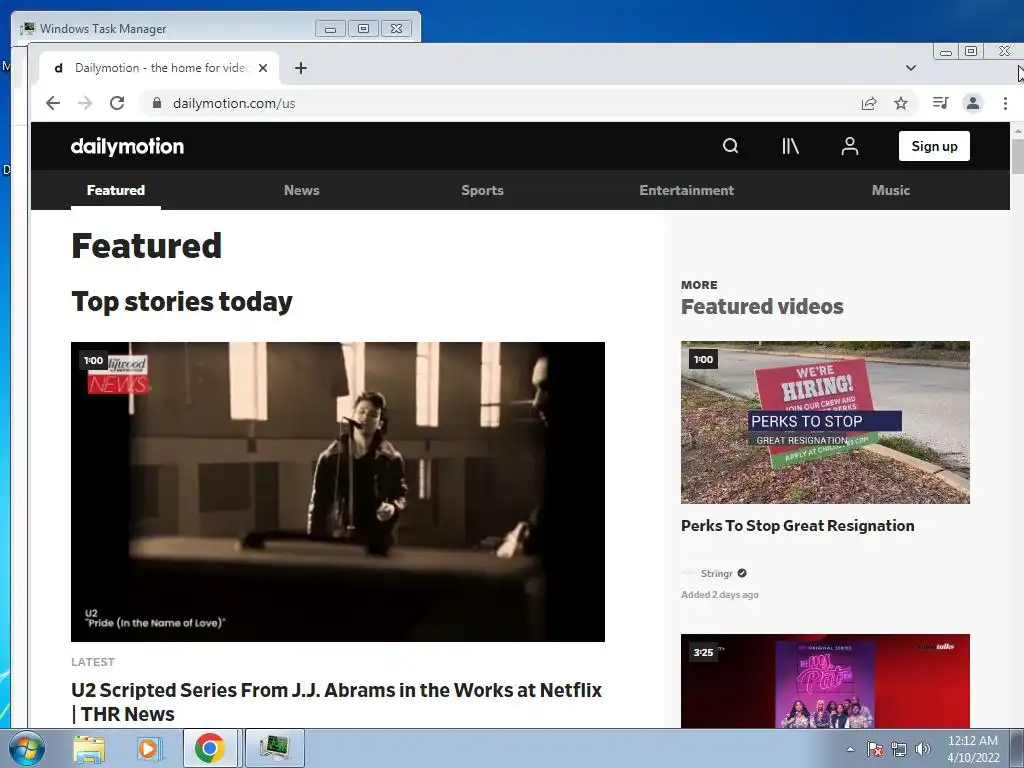Click the "Added 2 days ago" text
The width and height of the screenshot is (1024, 768).
point(720,595)
